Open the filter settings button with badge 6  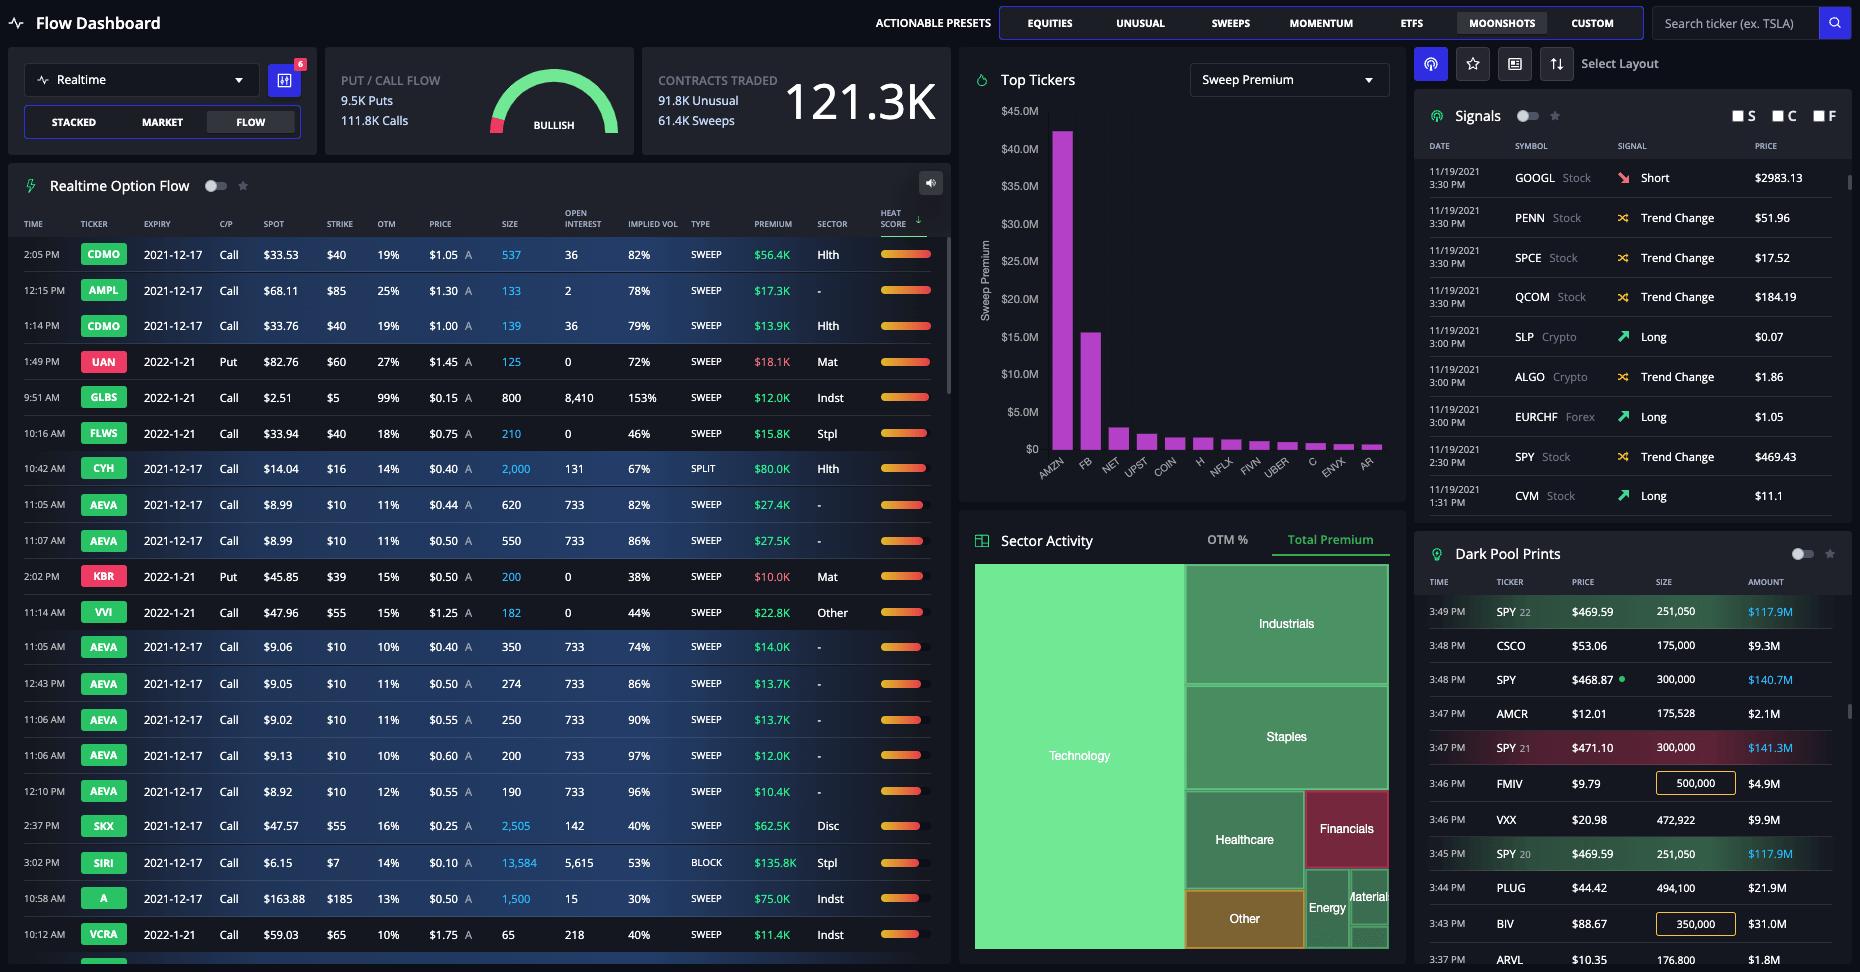coord(284,80)
